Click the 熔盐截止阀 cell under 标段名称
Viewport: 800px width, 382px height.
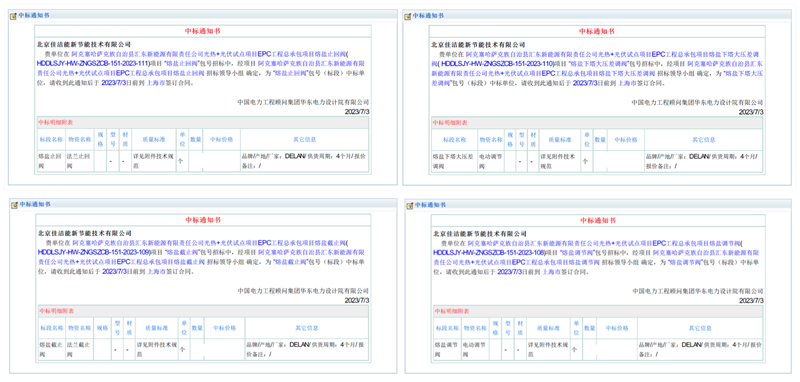coord(52,349)
